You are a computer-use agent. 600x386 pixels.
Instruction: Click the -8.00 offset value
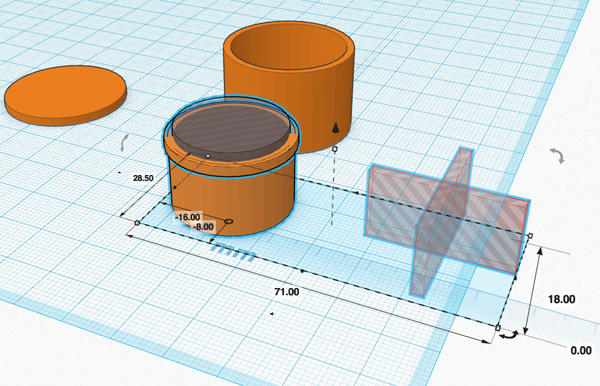[203, 227]
